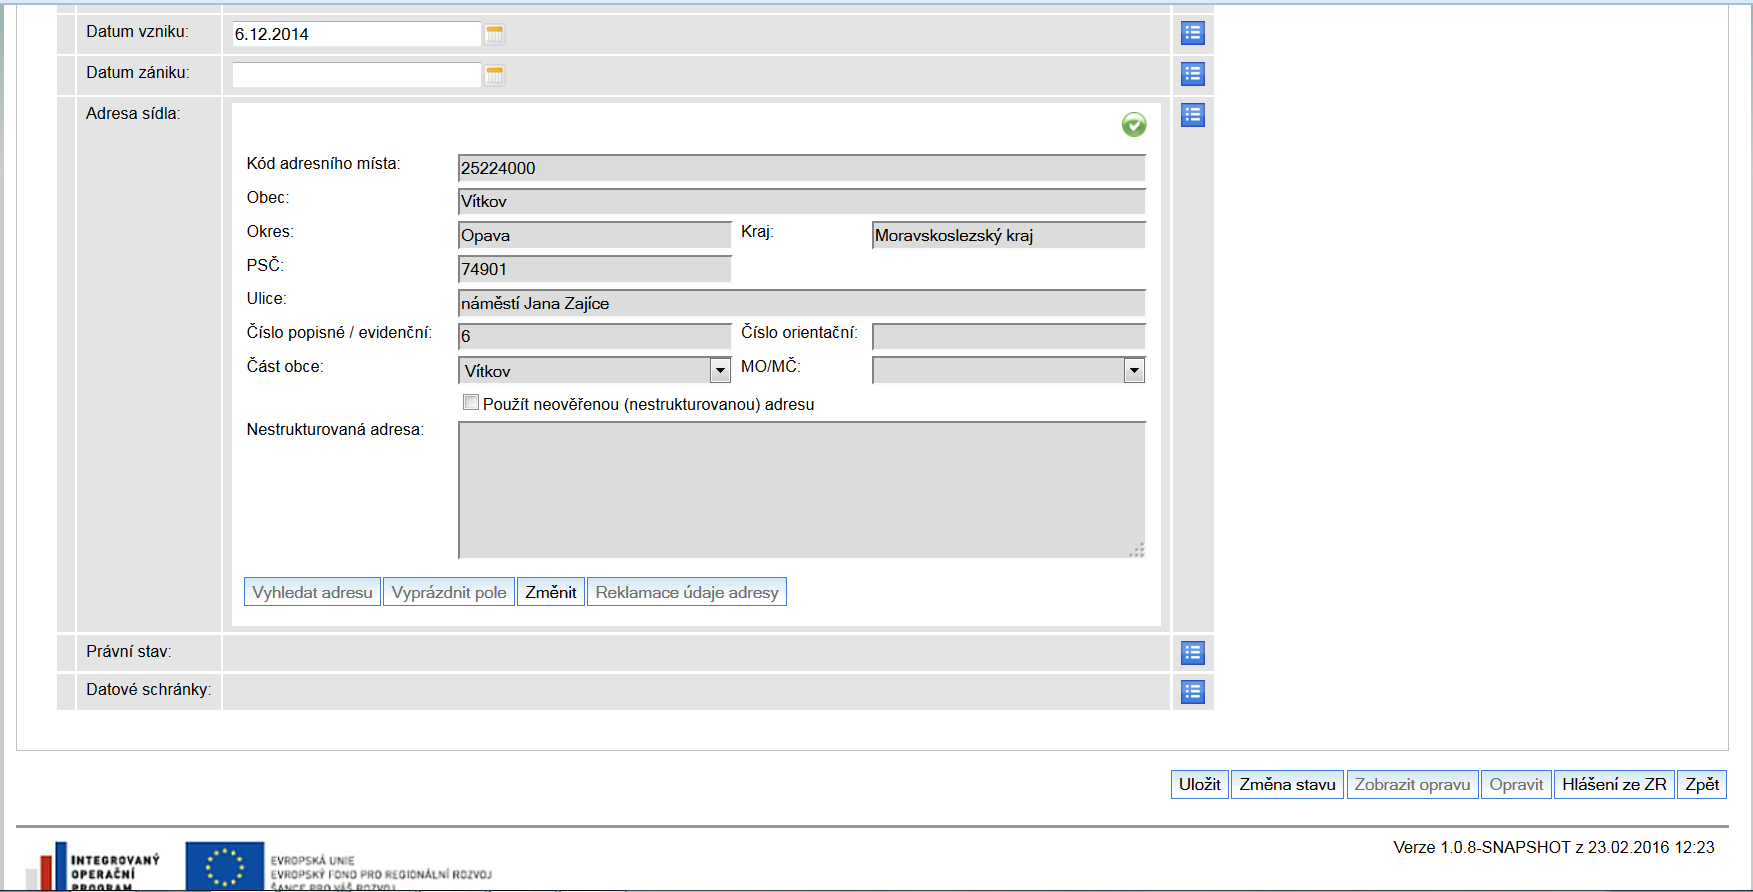1753x892 pixels.
Task: Click the Změnit button
Action: [551, 592]
